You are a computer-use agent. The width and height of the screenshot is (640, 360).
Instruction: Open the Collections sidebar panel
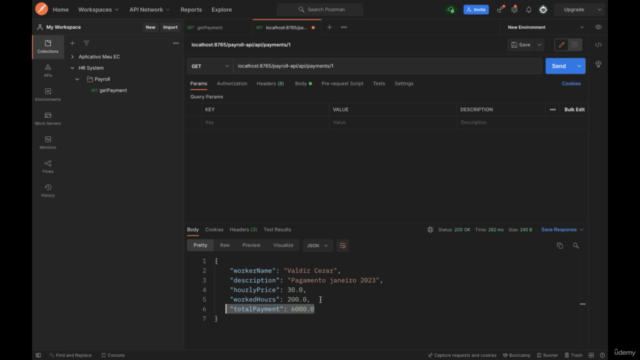tap(48, 47)
